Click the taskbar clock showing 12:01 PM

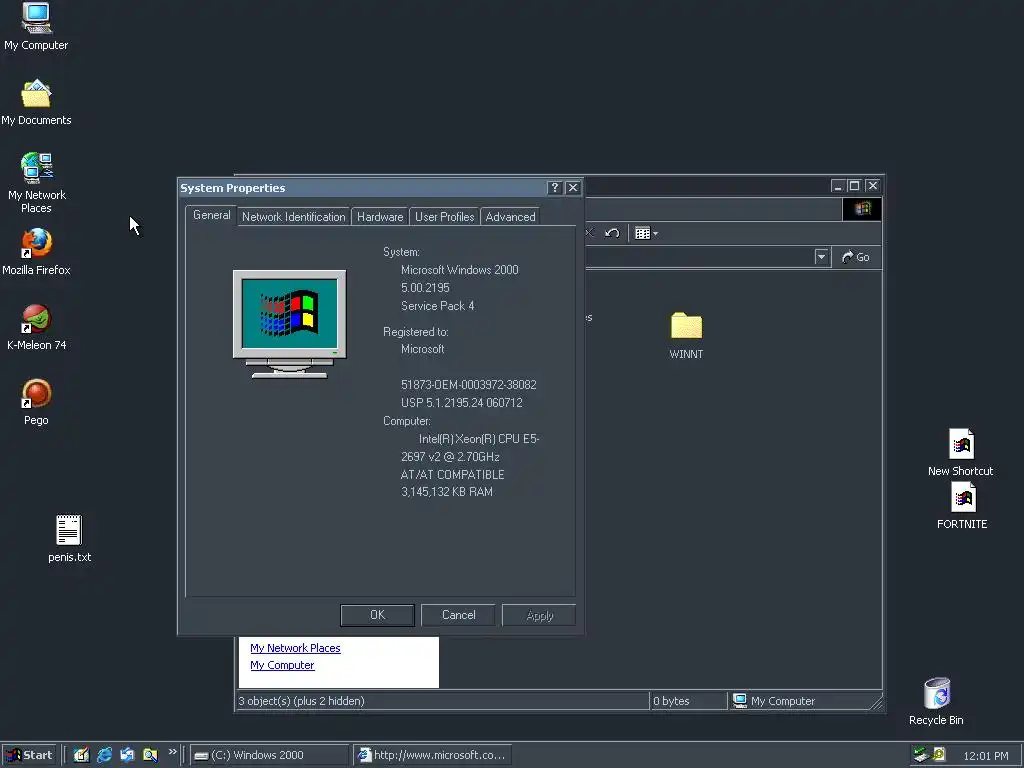[x=985, y=756]
